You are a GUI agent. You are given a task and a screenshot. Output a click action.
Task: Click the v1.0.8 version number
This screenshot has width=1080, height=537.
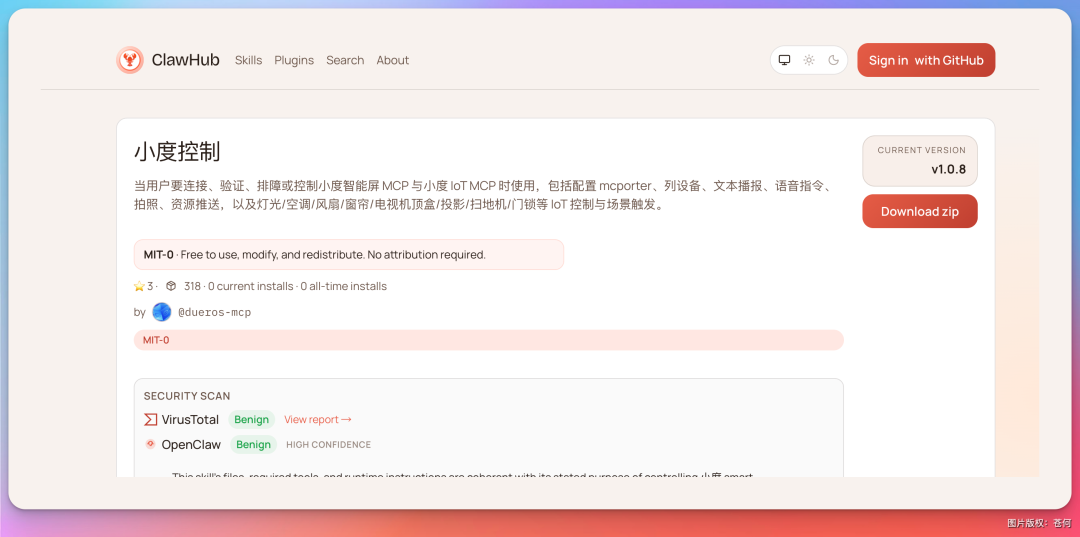click(x=948, y=169)
